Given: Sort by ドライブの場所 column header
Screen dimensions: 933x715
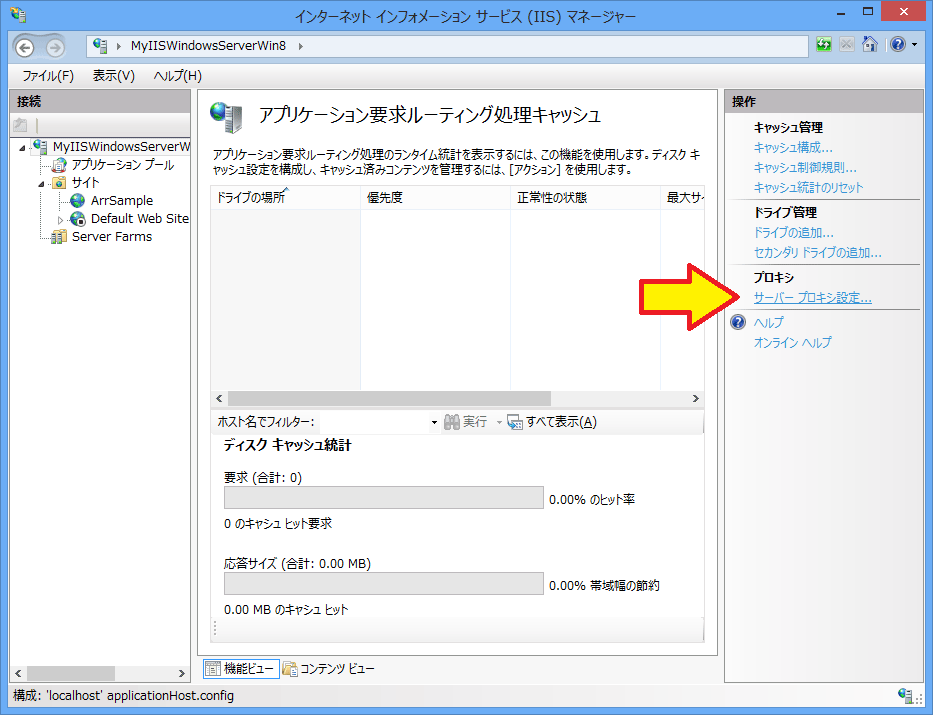Looking at the screenshot, I should click(286, 197).
